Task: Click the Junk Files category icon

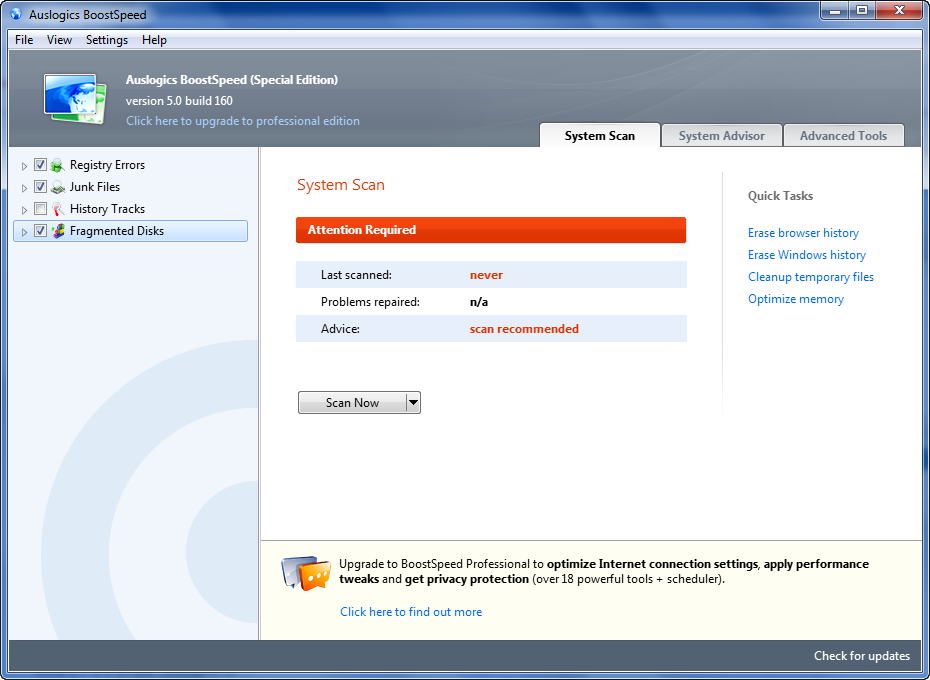Action: tap(58, 187)
